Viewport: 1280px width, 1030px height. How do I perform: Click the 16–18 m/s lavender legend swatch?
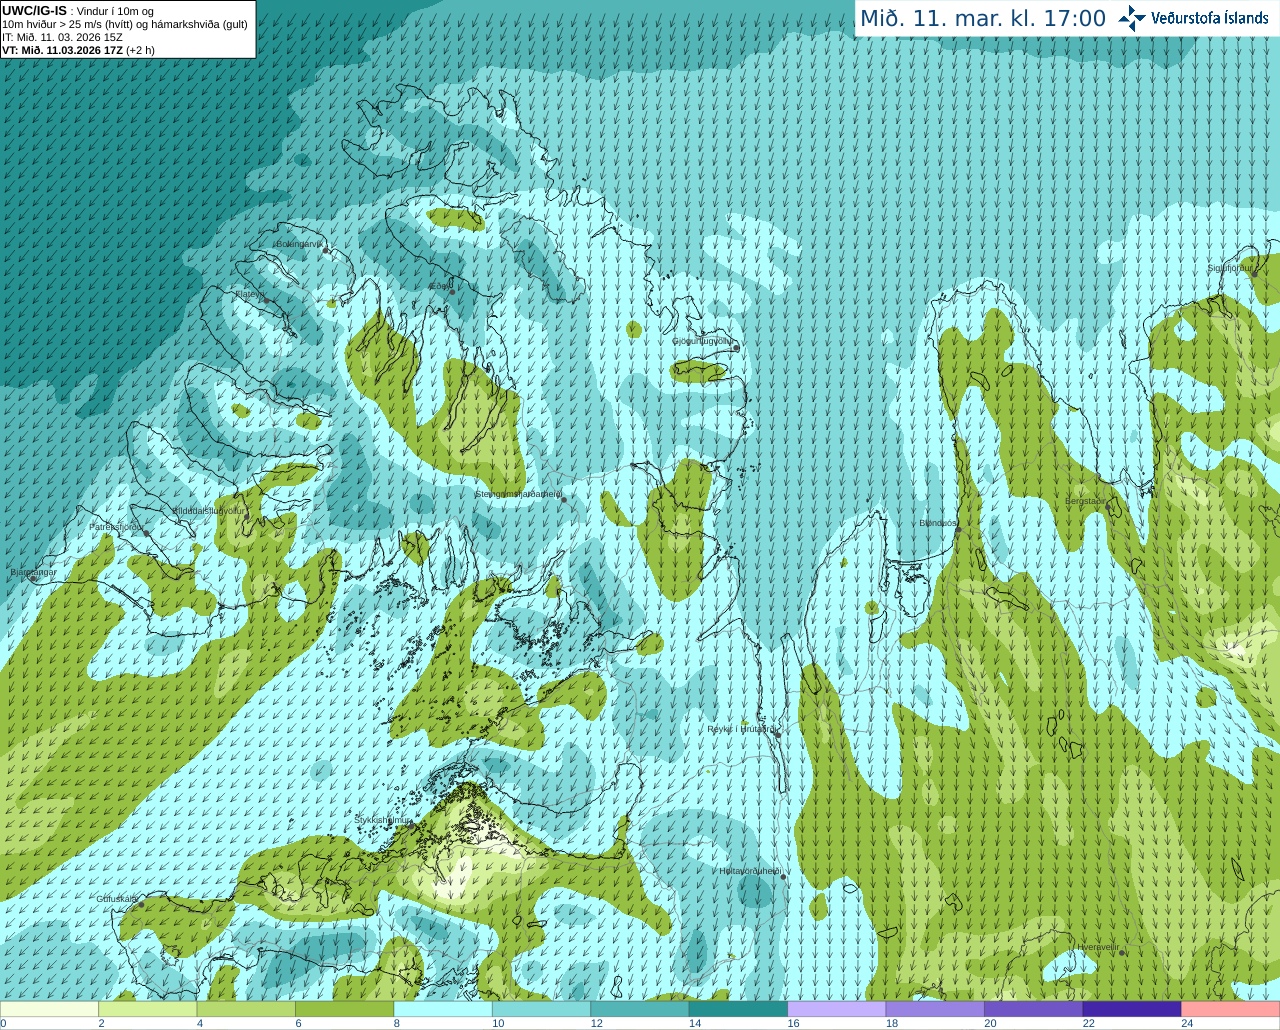[837, 1009]
